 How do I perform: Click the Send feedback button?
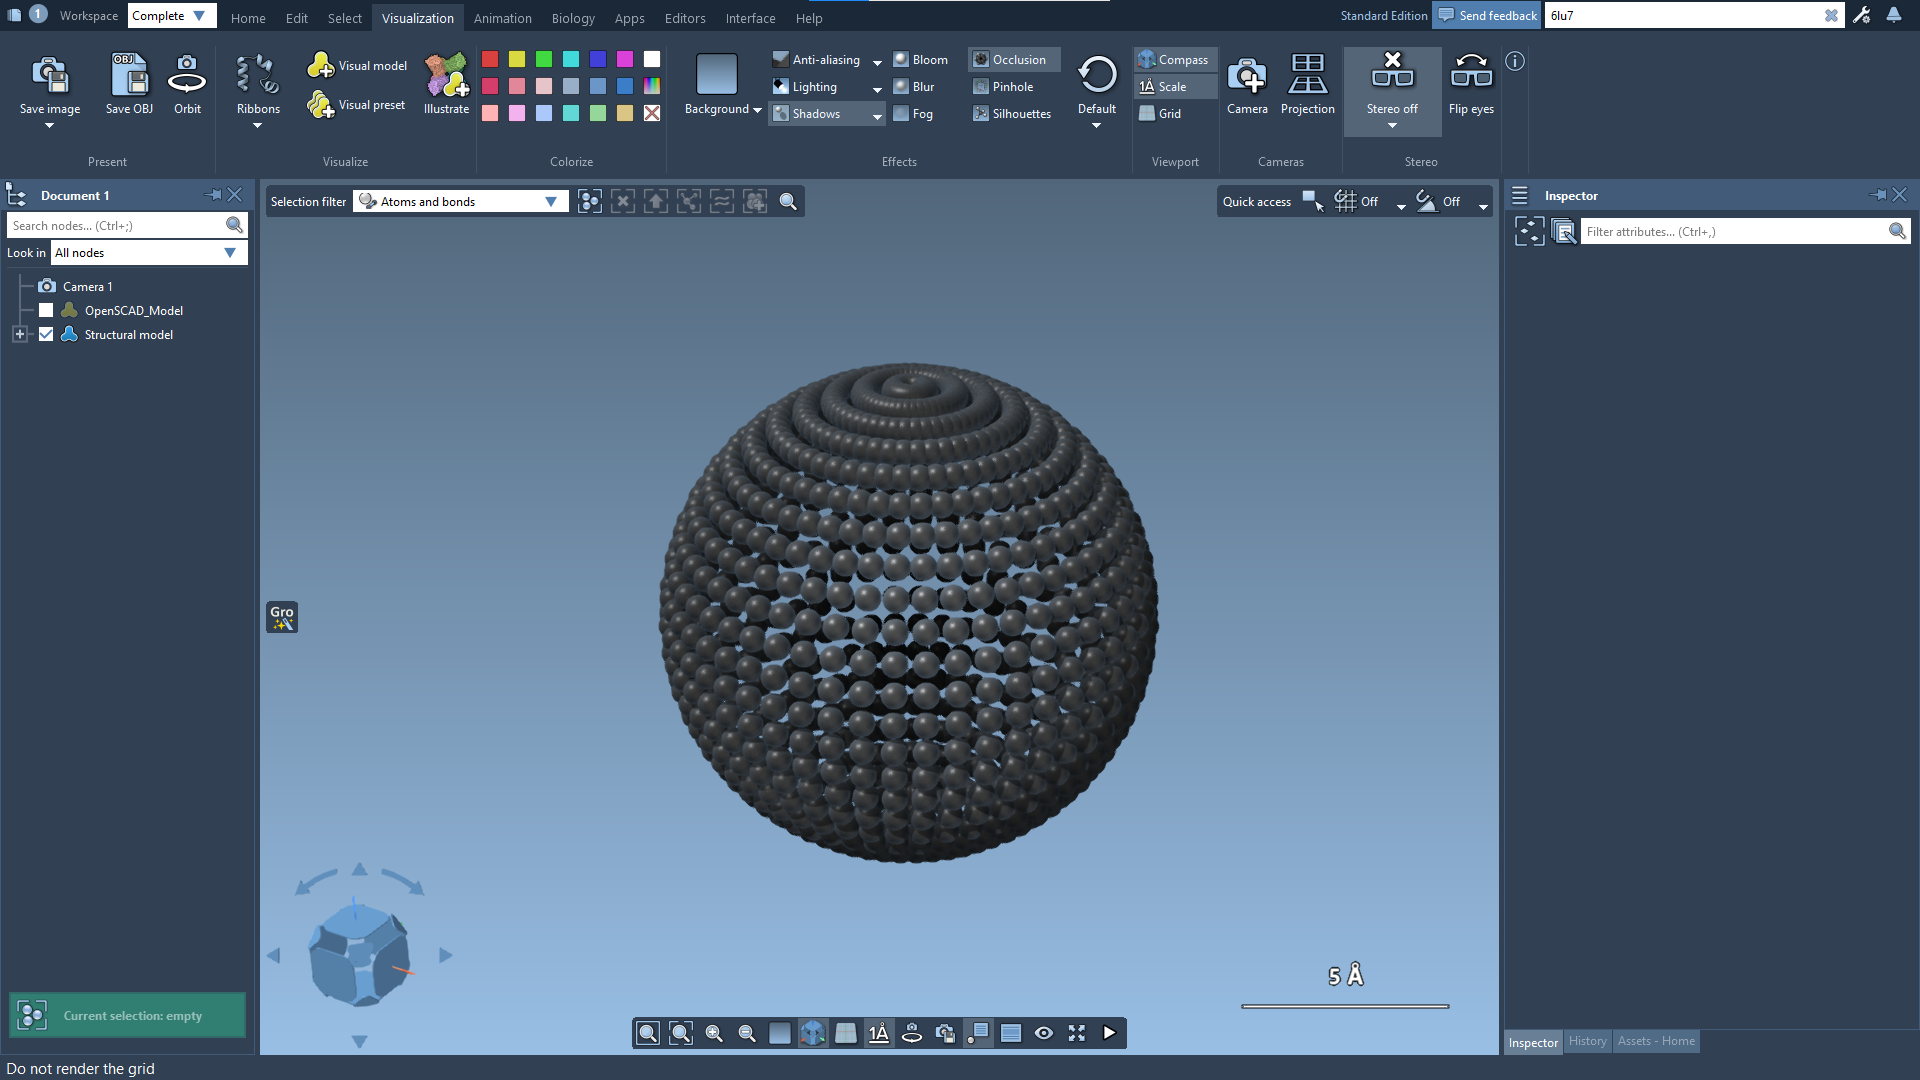[x=1487, y=15]
